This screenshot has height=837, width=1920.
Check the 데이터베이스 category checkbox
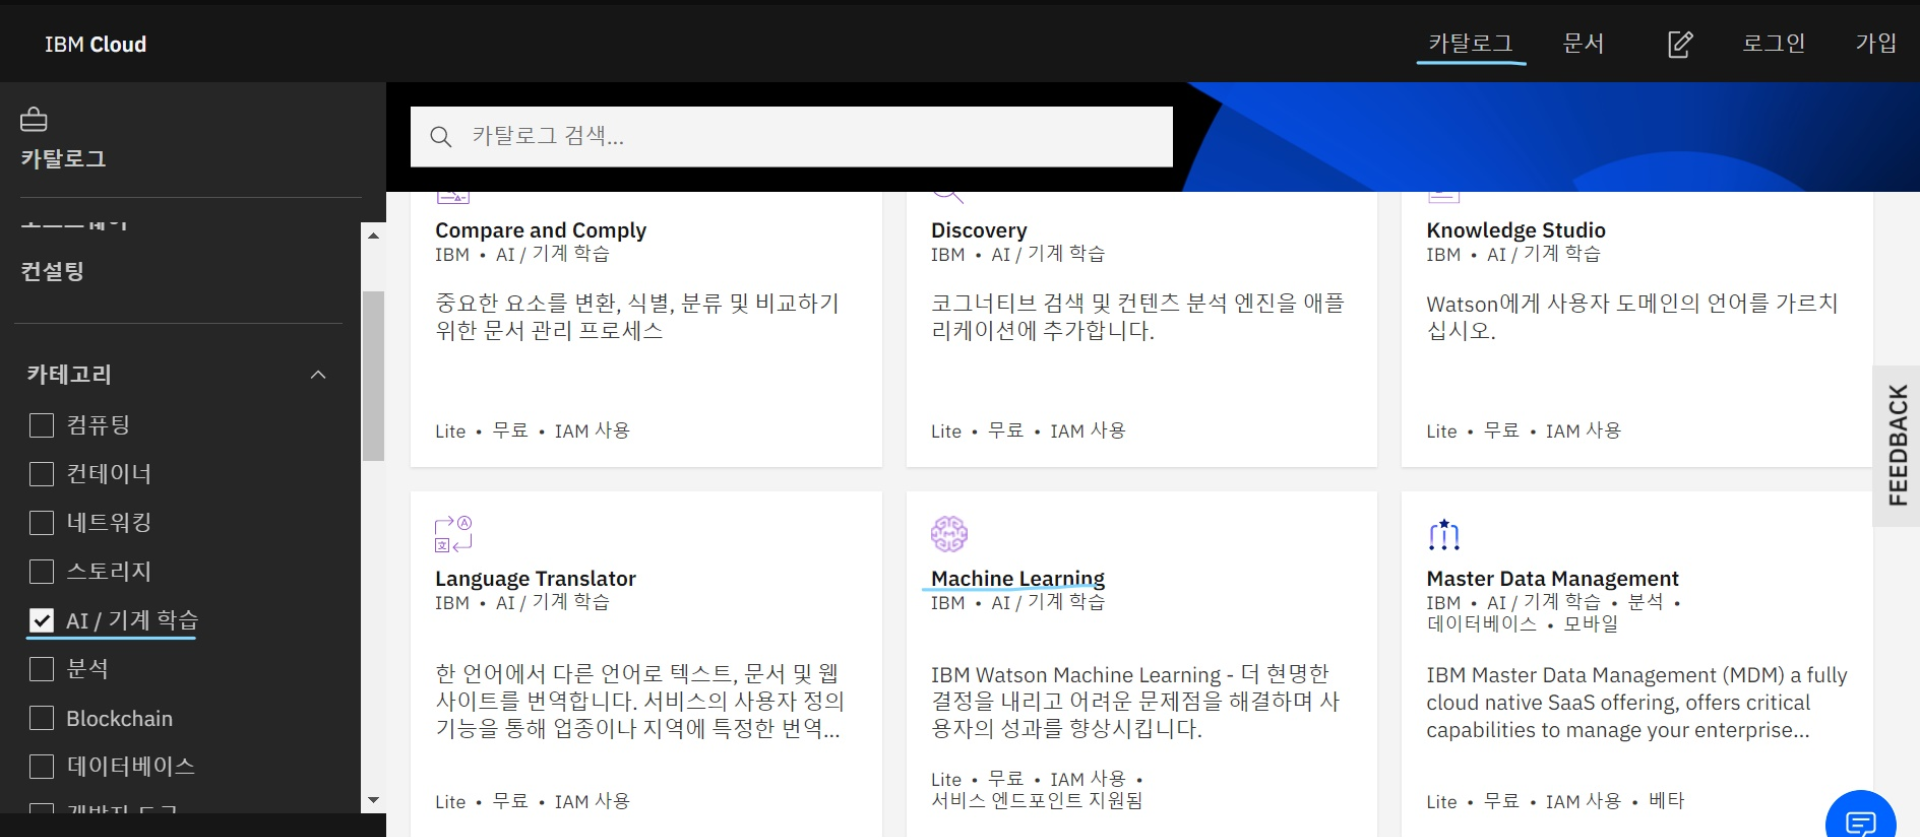(42, 767)
